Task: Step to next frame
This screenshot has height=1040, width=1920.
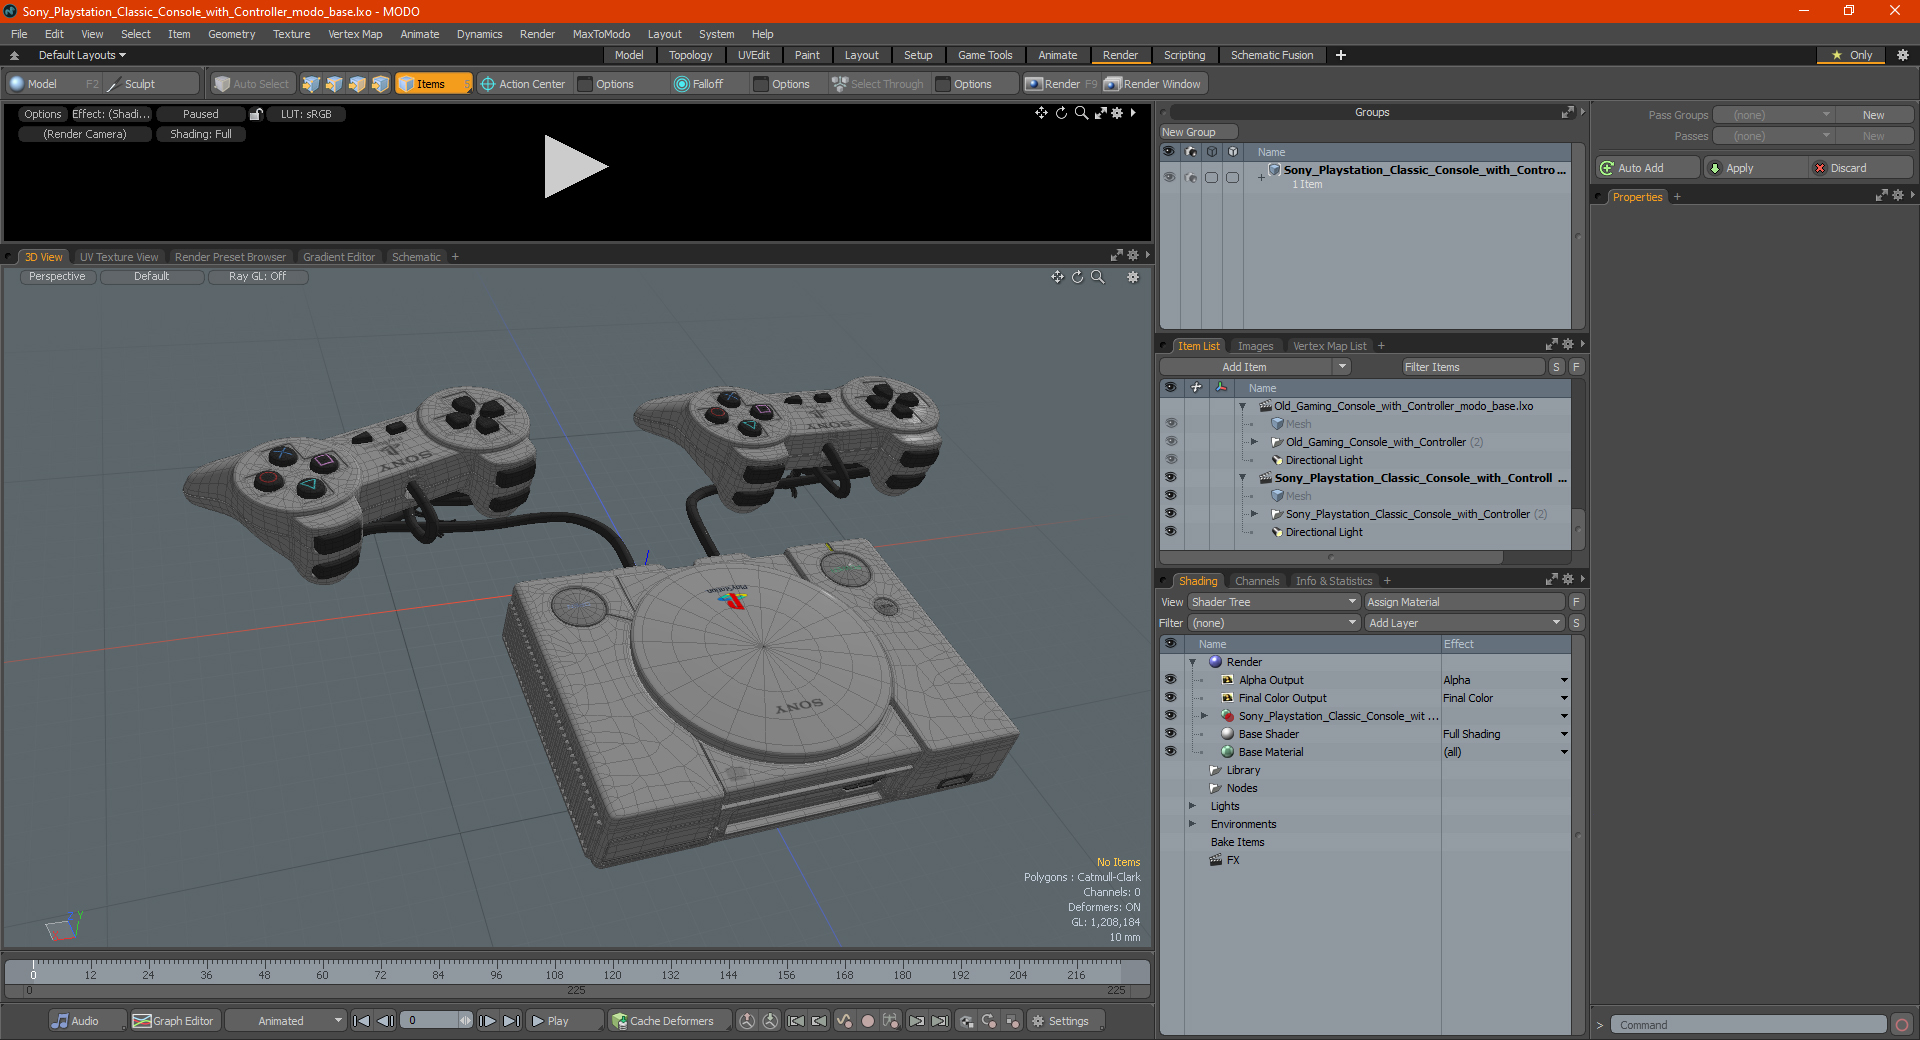Action: [x=488, y=1021]
